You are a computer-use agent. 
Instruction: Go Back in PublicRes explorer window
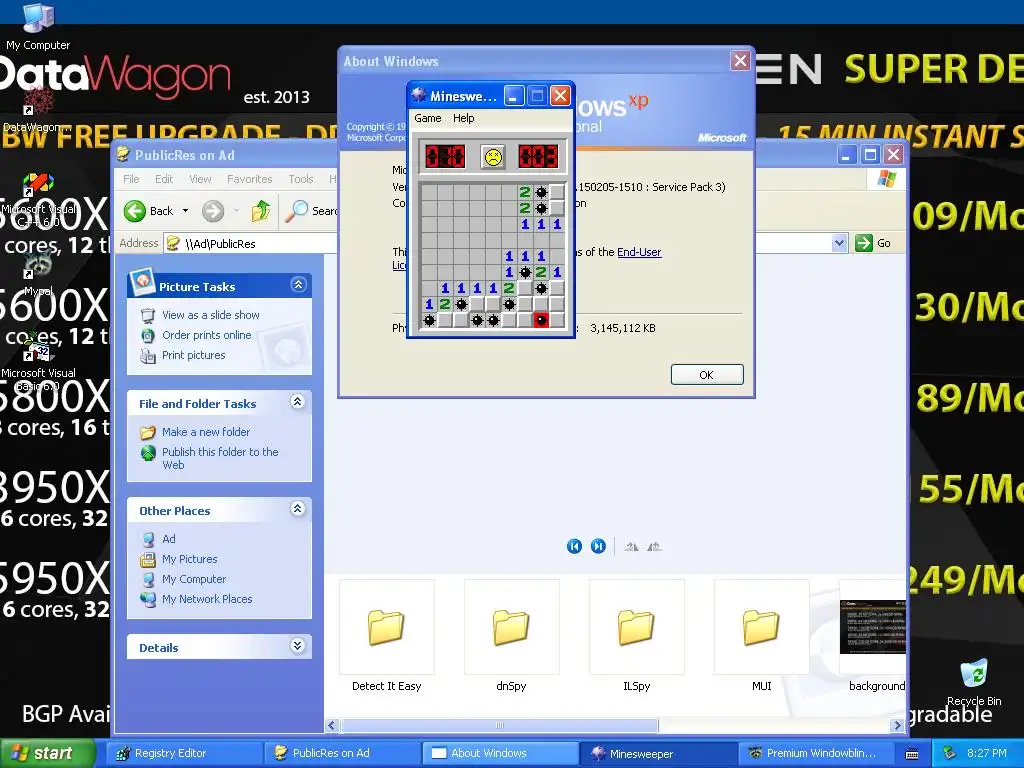tap(149, 211)
